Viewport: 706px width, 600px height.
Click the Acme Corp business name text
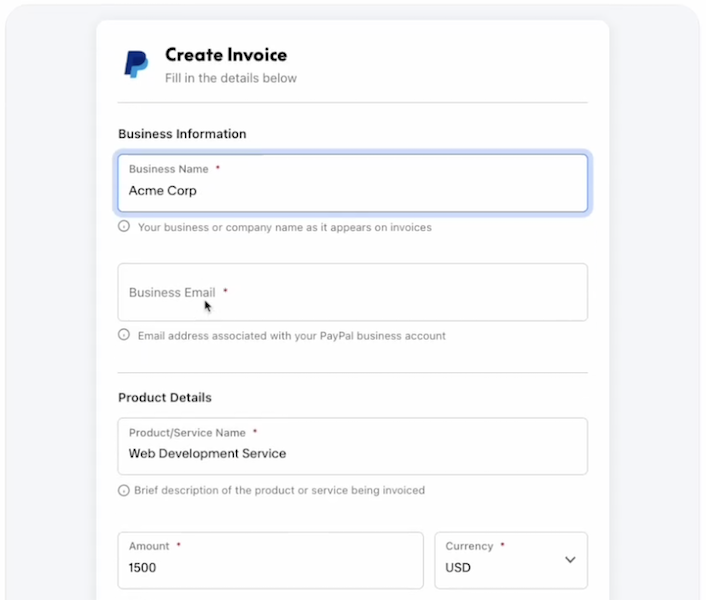point(162,190)
